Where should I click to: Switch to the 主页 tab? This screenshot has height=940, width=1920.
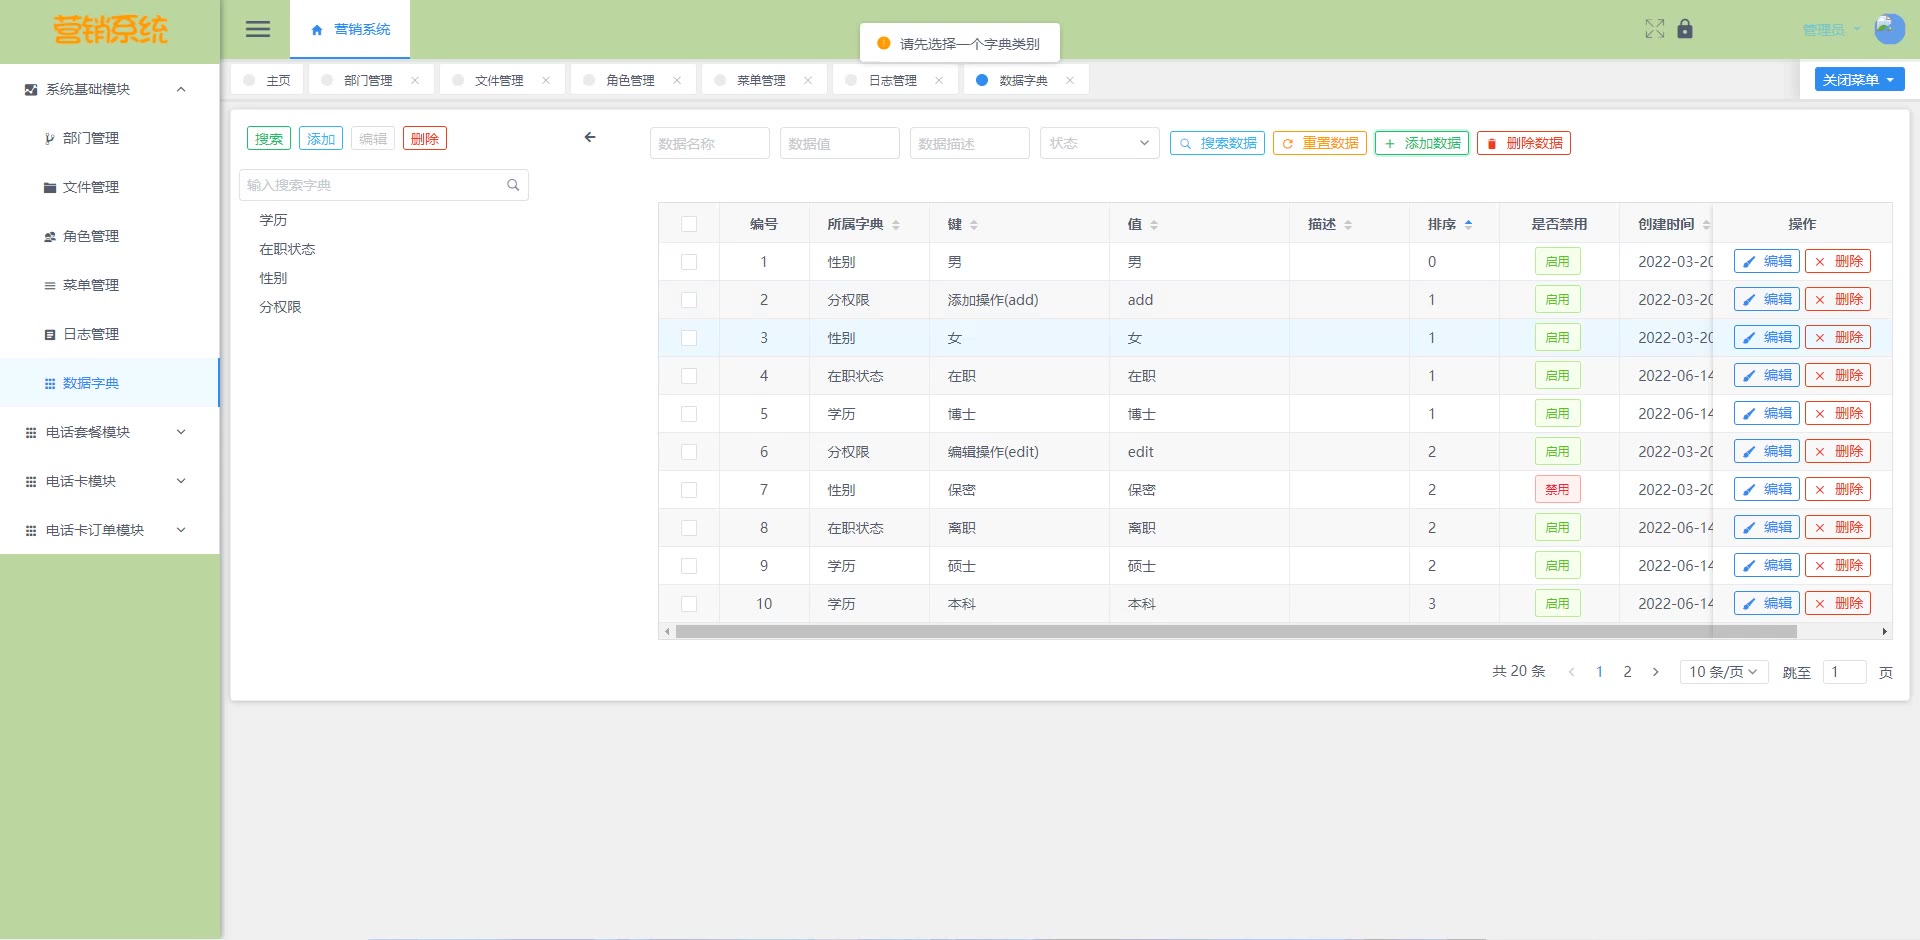coord(267,80)
